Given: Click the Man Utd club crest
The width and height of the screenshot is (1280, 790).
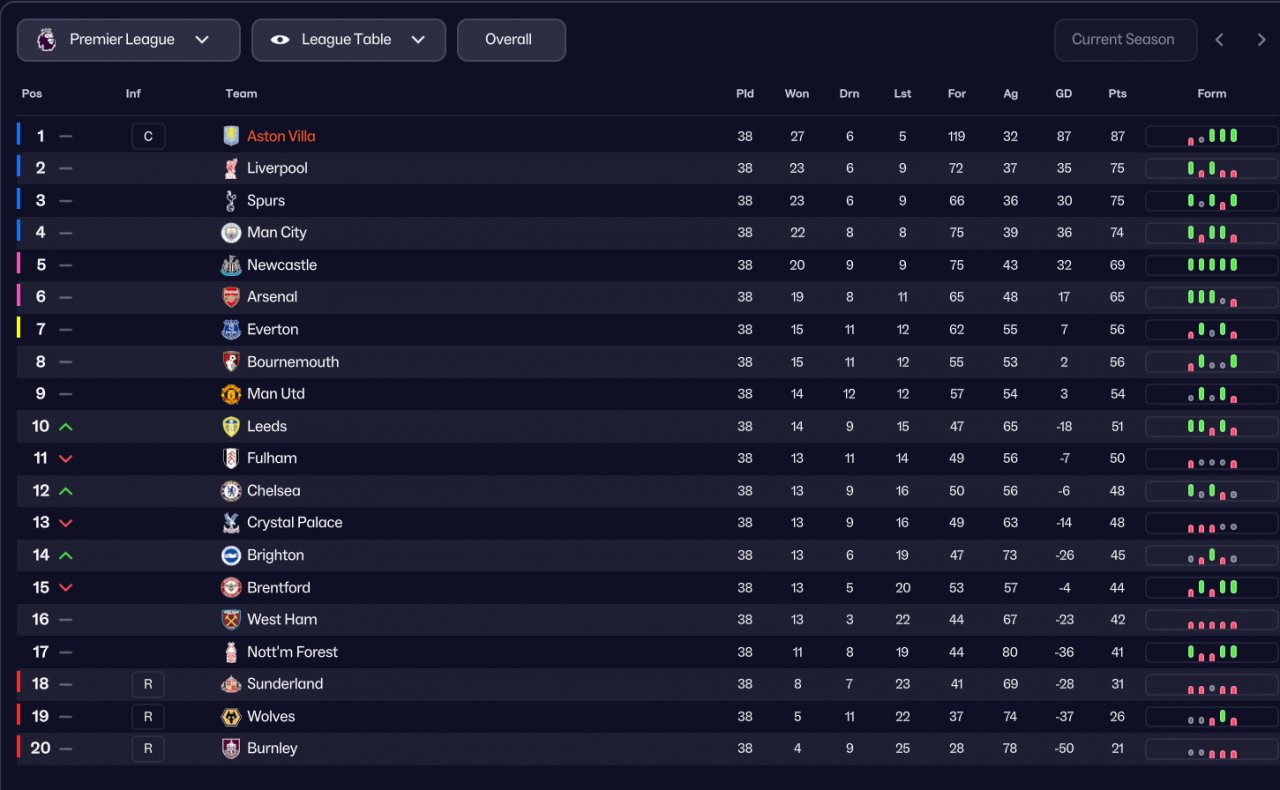Looking at the screenshot, I should point(231,394).
